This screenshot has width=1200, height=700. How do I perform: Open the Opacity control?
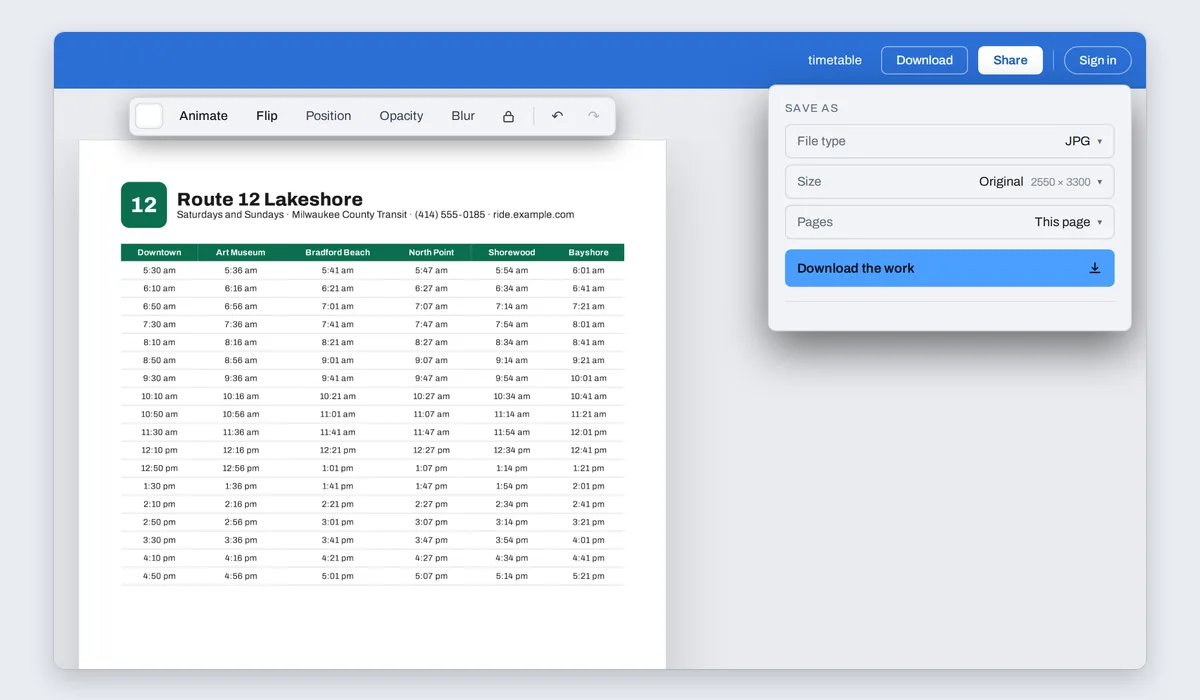(401, 116)
